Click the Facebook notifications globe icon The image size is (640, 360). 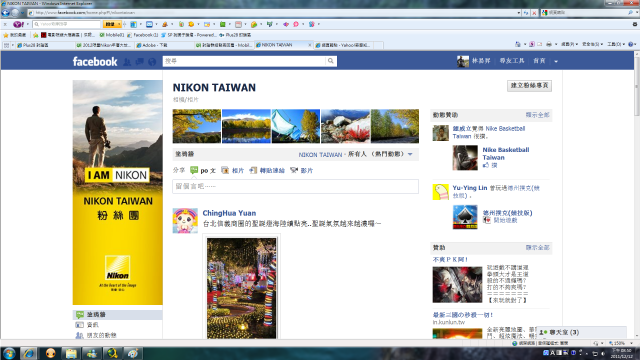[152, 62]
